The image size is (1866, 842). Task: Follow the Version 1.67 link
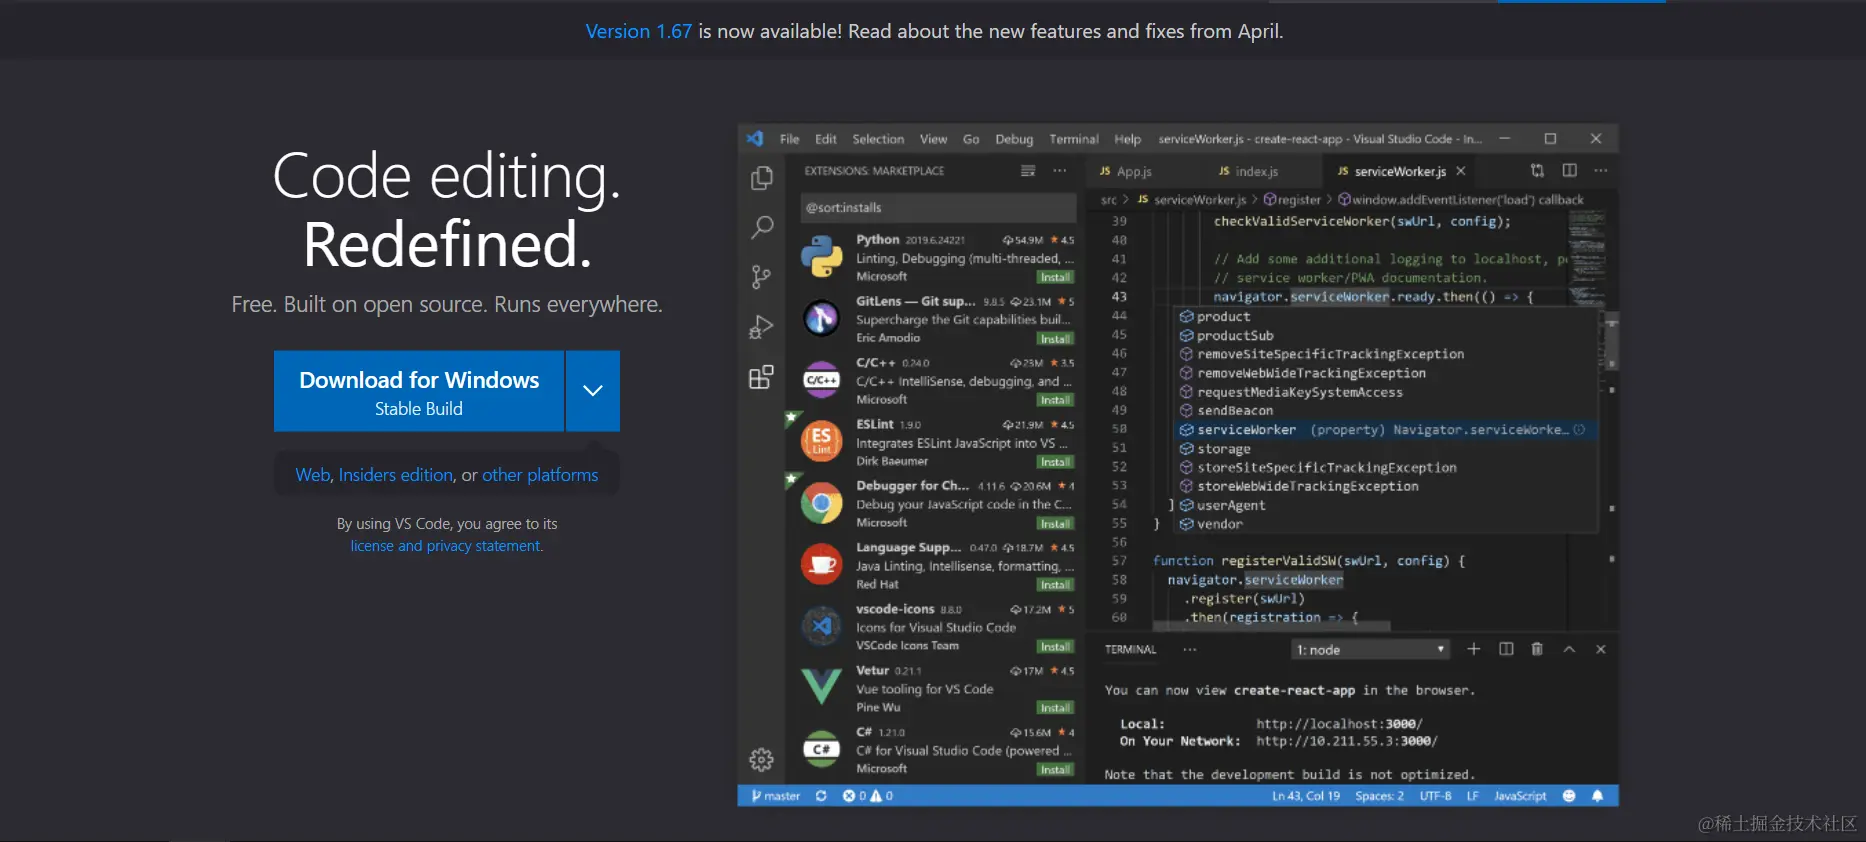639,31
